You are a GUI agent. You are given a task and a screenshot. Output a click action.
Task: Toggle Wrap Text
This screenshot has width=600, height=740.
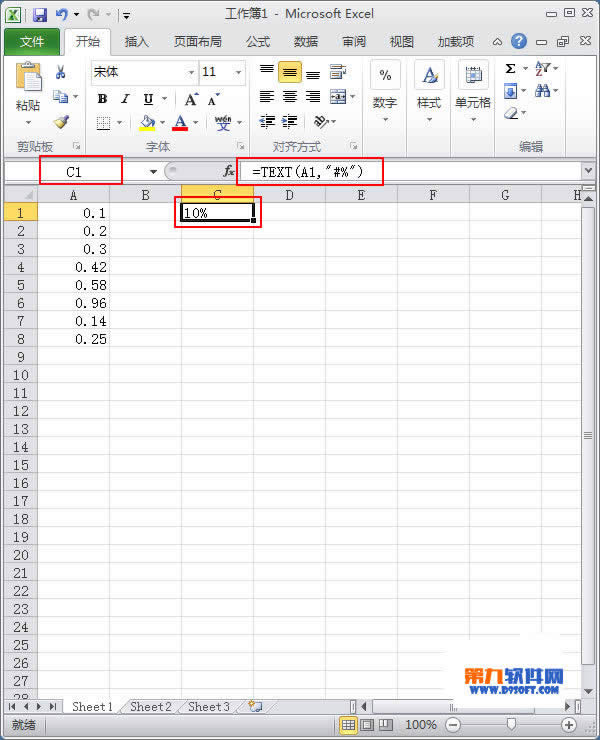338,72
